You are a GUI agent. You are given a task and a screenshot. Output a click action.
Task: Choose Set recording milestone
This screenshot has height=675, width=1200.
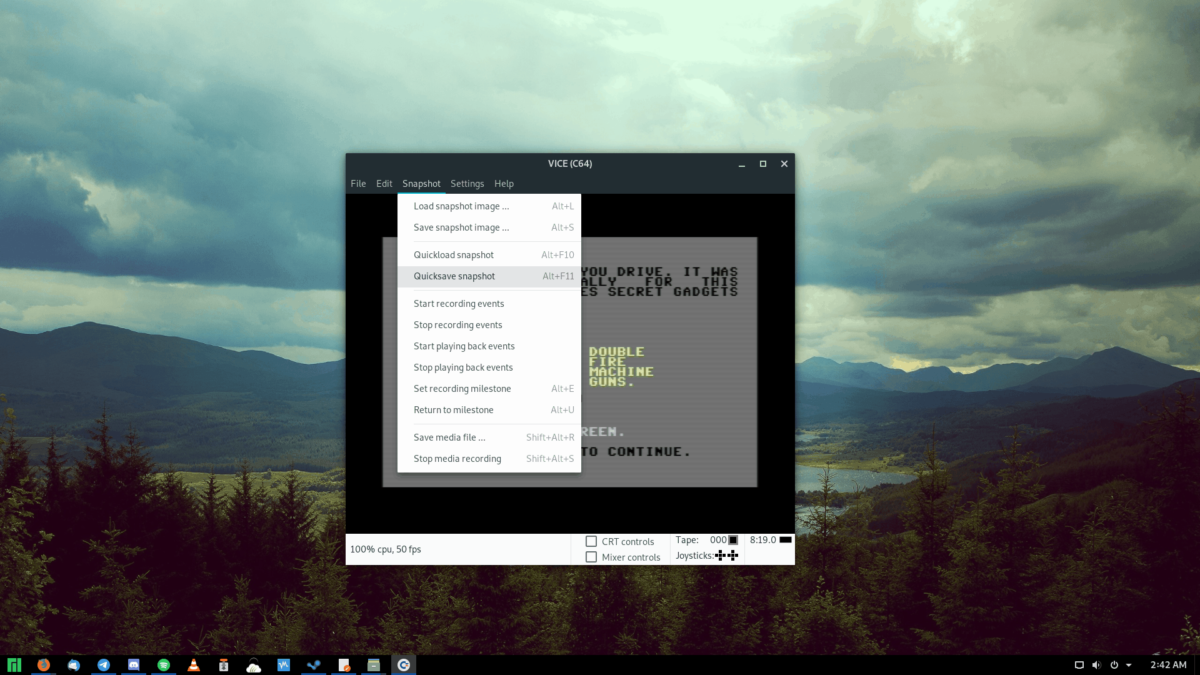pos(489,388)
